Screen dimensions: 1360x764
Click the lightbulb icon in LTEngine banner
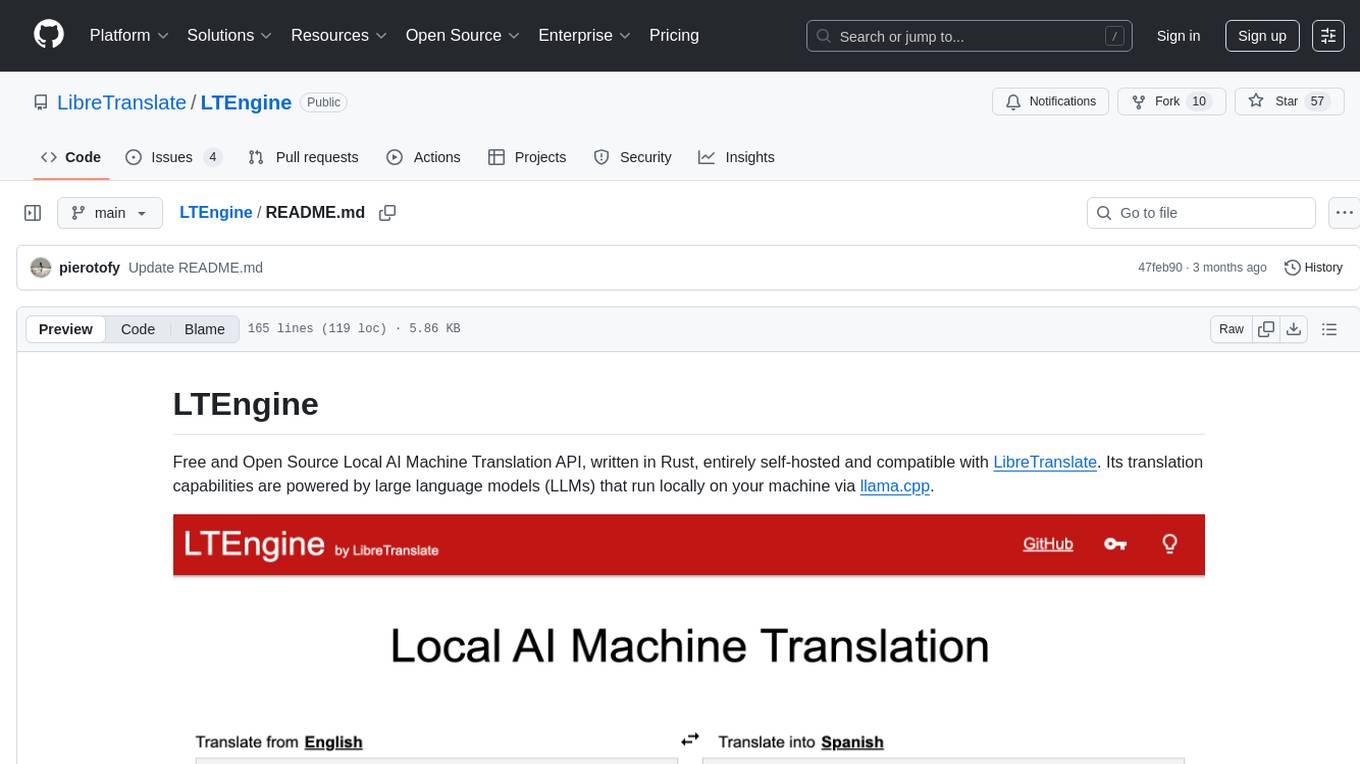tap(1169, 544)
